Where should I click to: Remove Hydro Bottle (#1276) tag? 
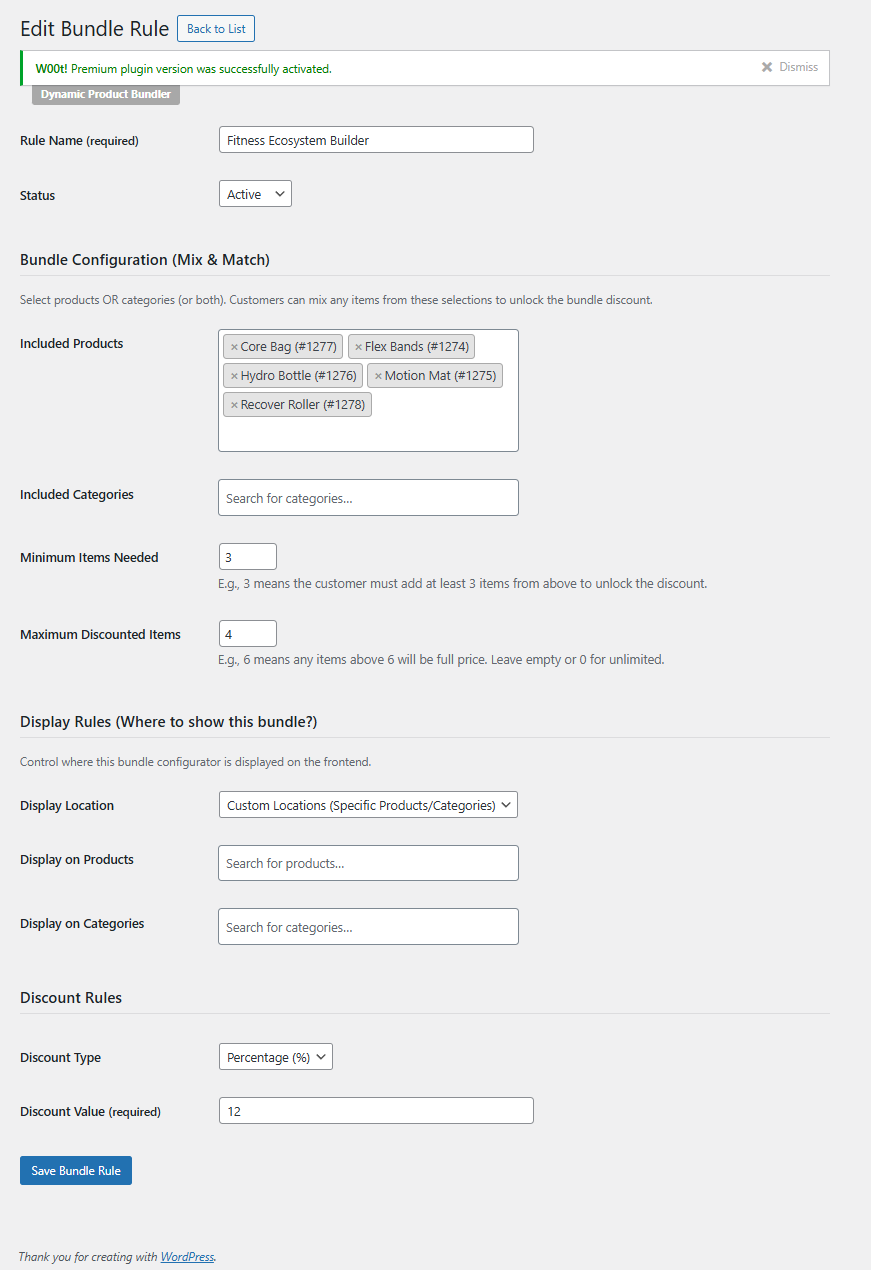point(234,376)
